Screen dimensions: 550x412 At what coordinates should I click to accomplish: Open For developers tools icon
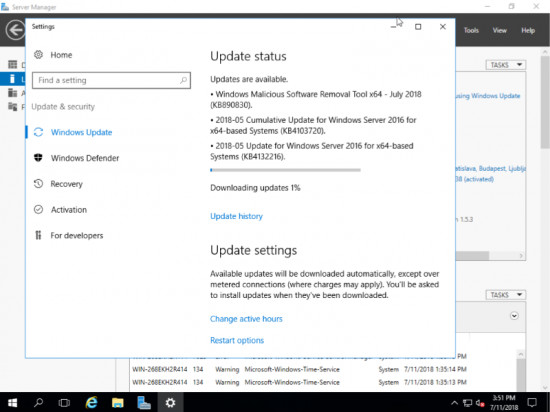point(38,235)
